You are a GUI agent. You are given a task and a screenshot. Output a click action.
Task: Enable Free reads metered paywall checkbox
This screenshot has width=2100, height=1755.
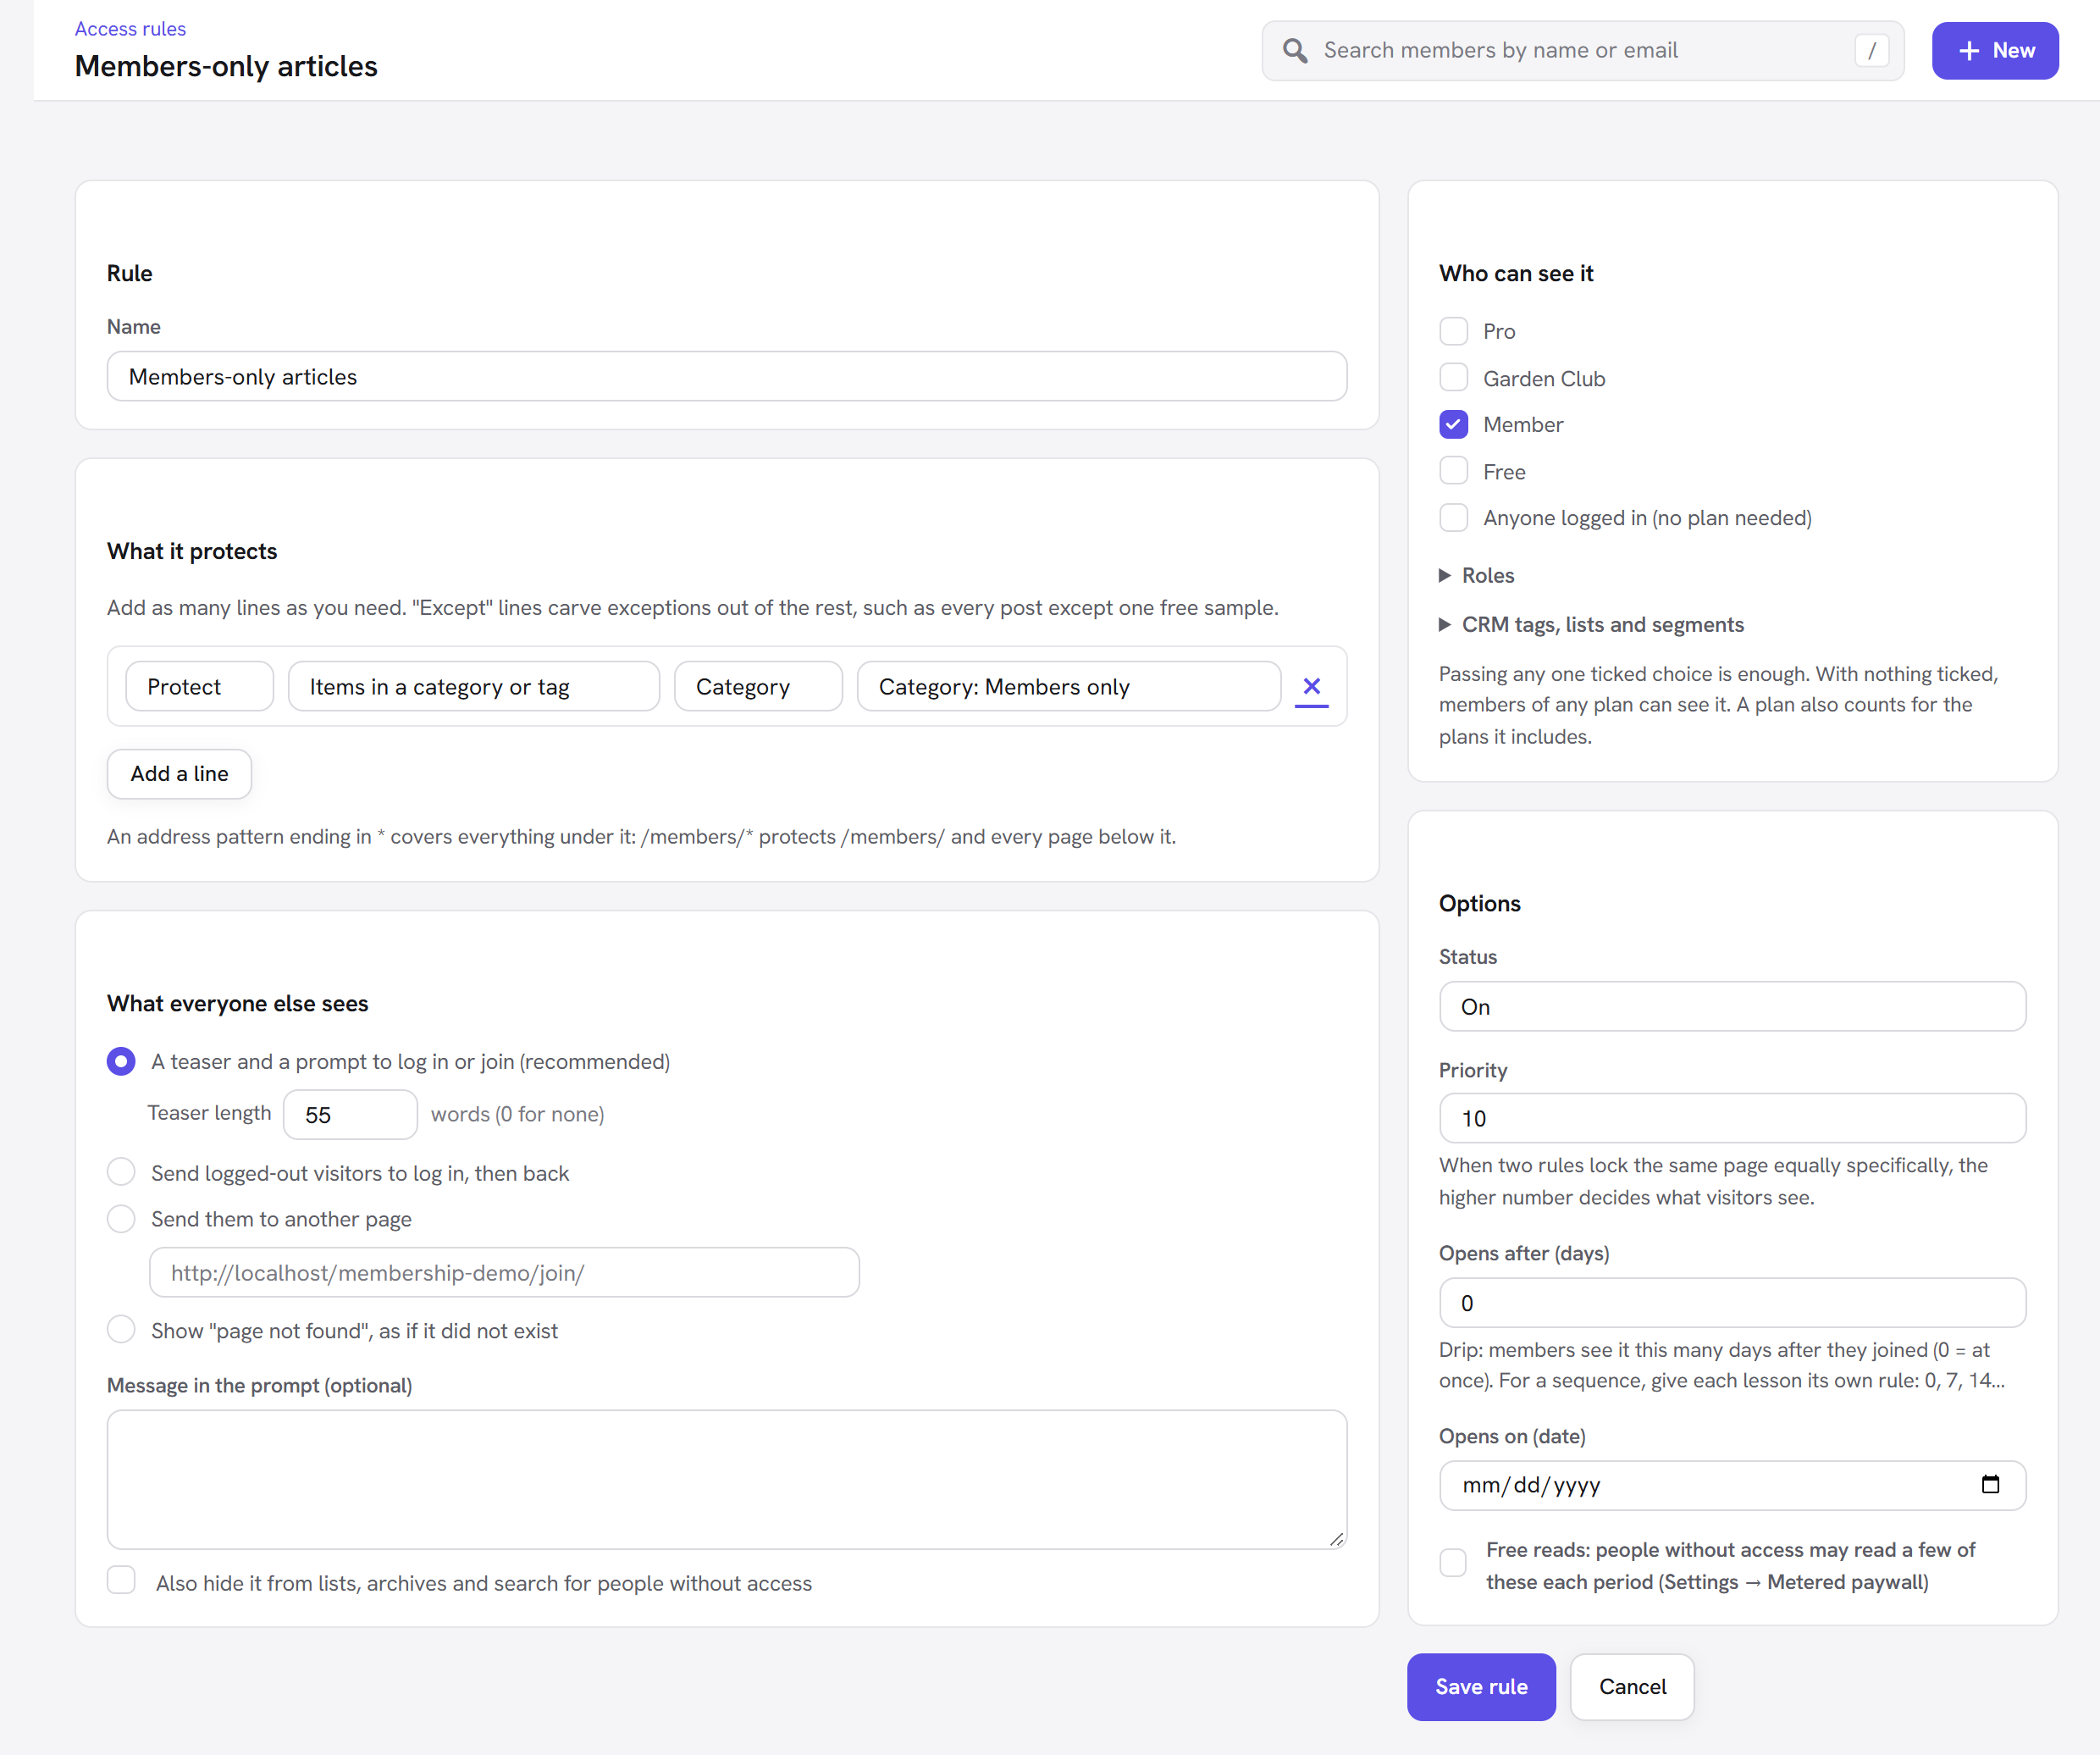pos(1454,1563)
